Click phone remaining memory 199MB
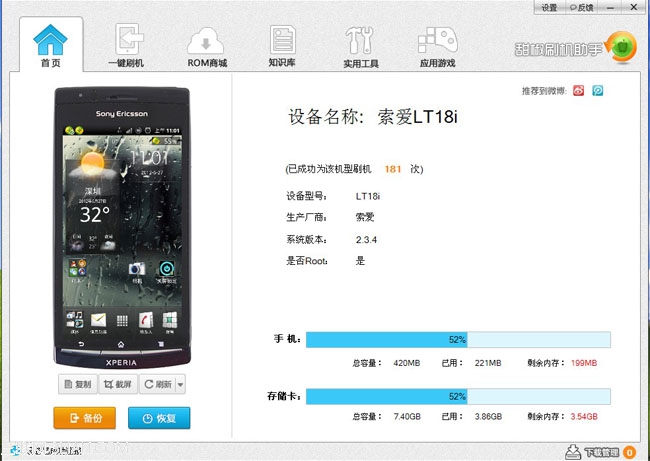 (584, 363)
